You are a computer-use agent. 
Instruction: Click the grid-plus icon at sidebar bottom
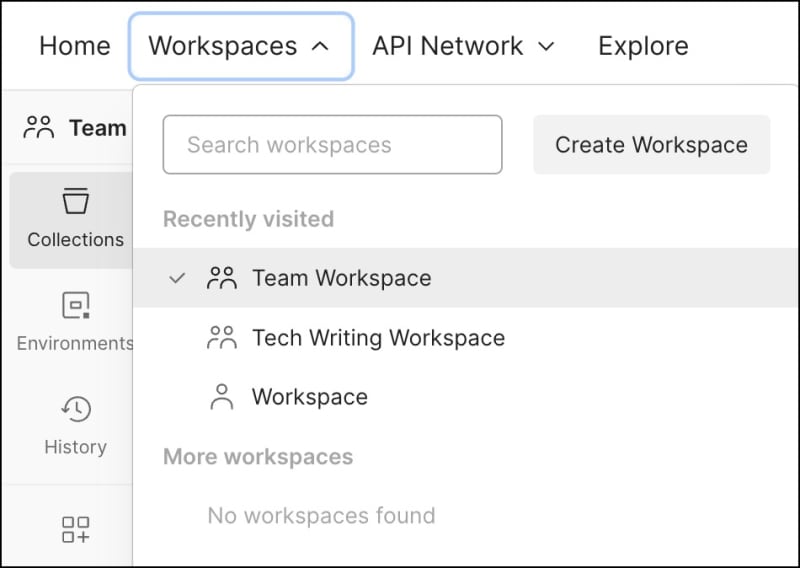pos(75,529)
